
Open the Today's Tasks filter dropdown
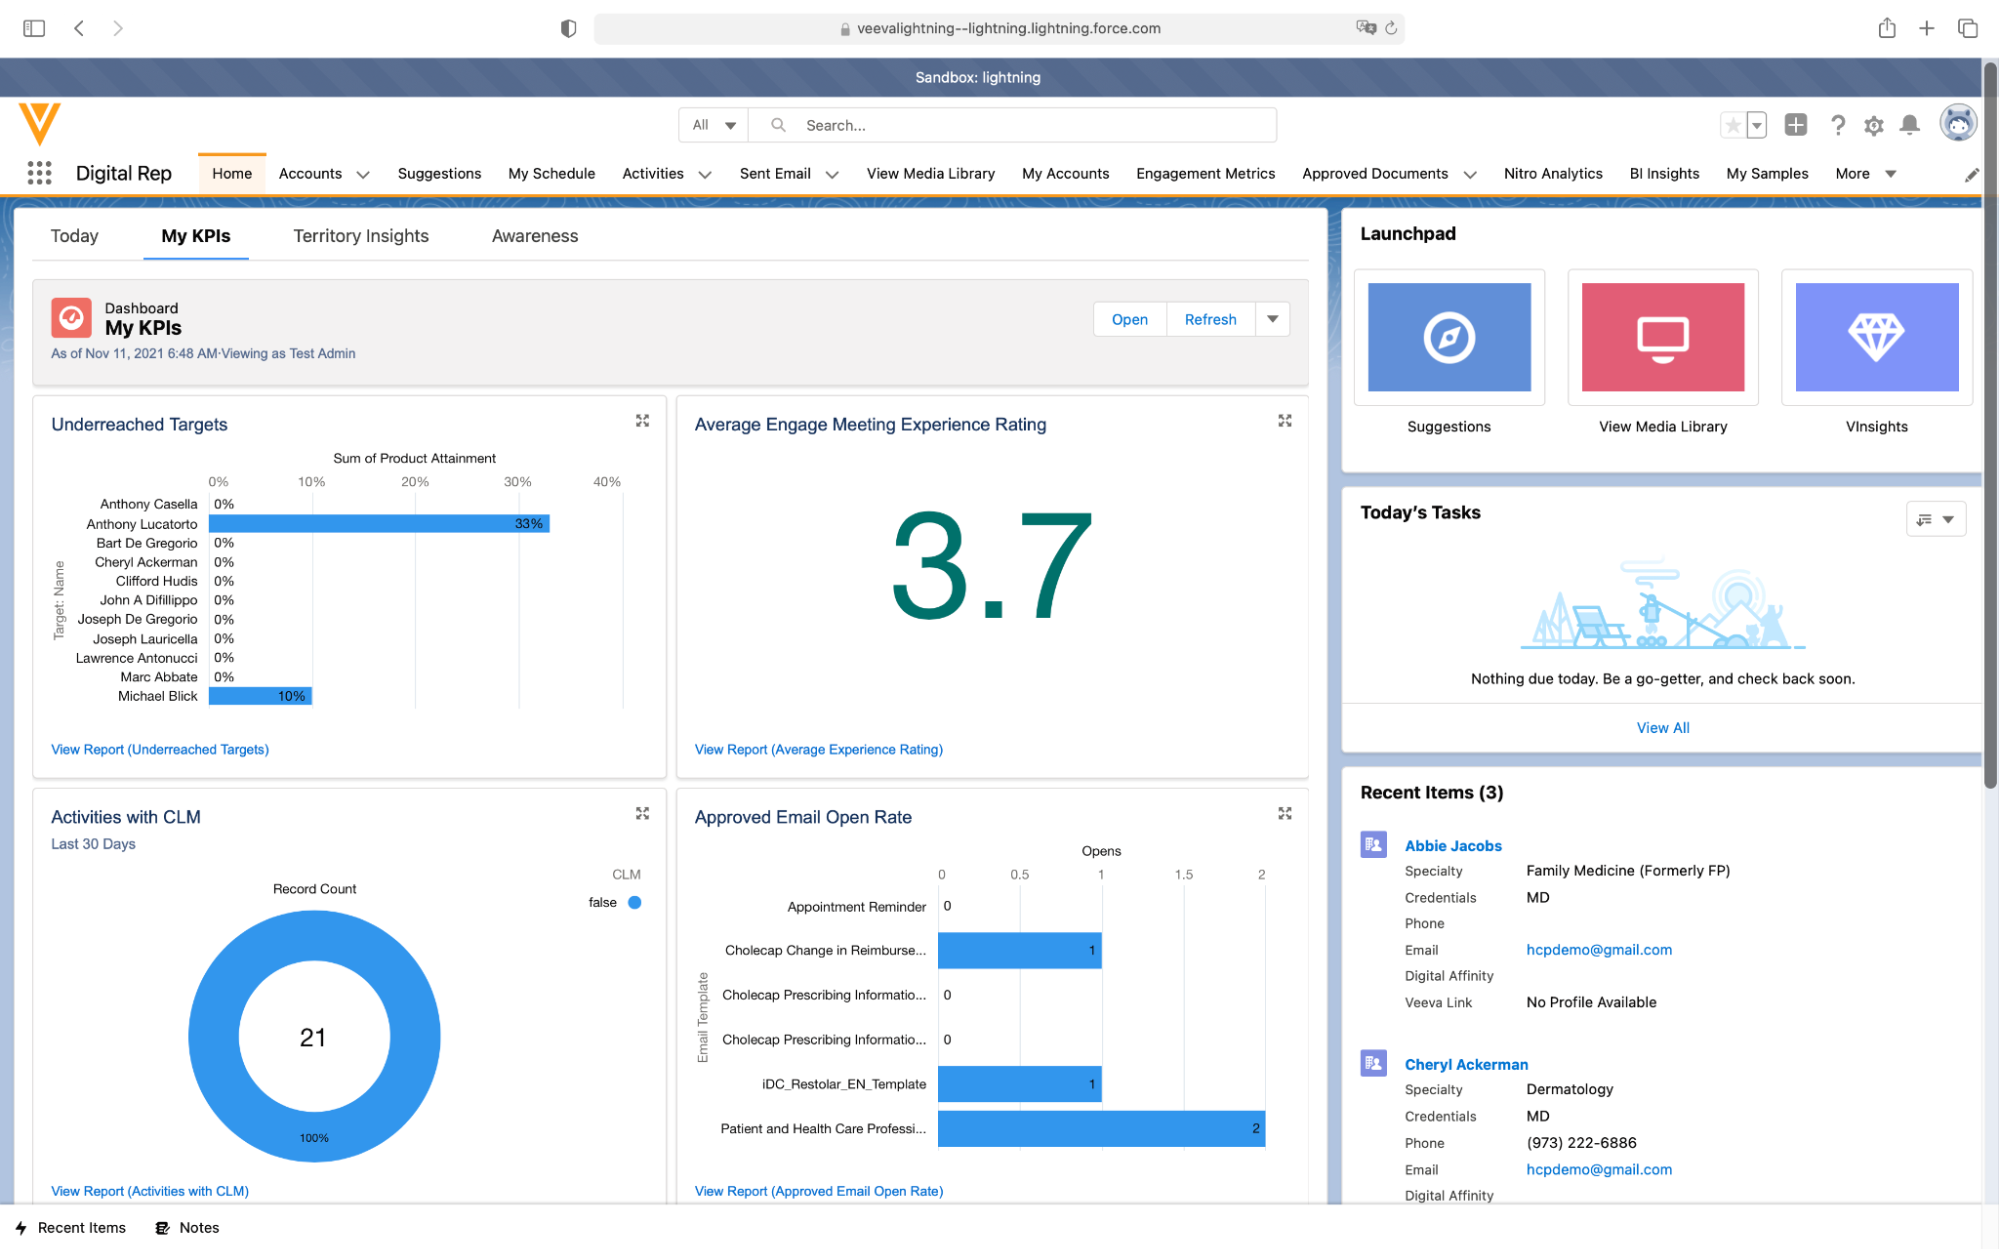[x=1935, y=519]
